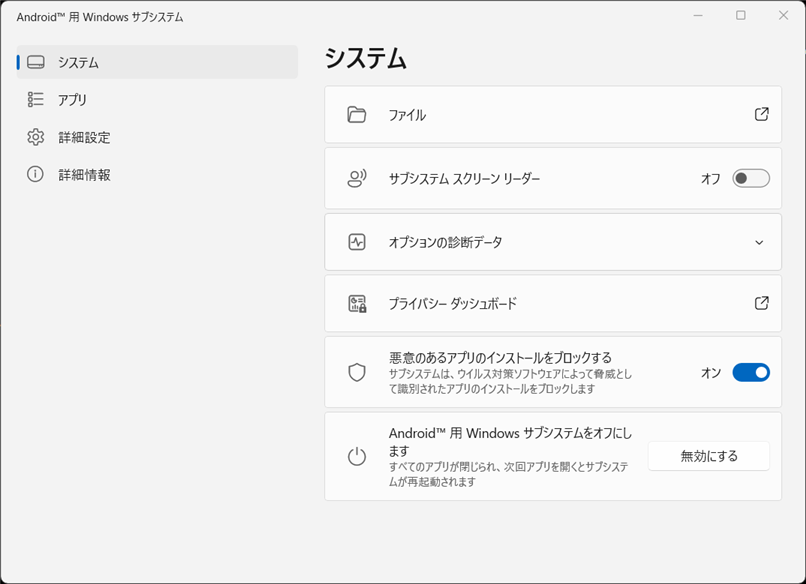Click the privacy dashboard lock icon
The width and height of the screenshot is (806, 584).
pyautogui.click(x=357, y=304)
